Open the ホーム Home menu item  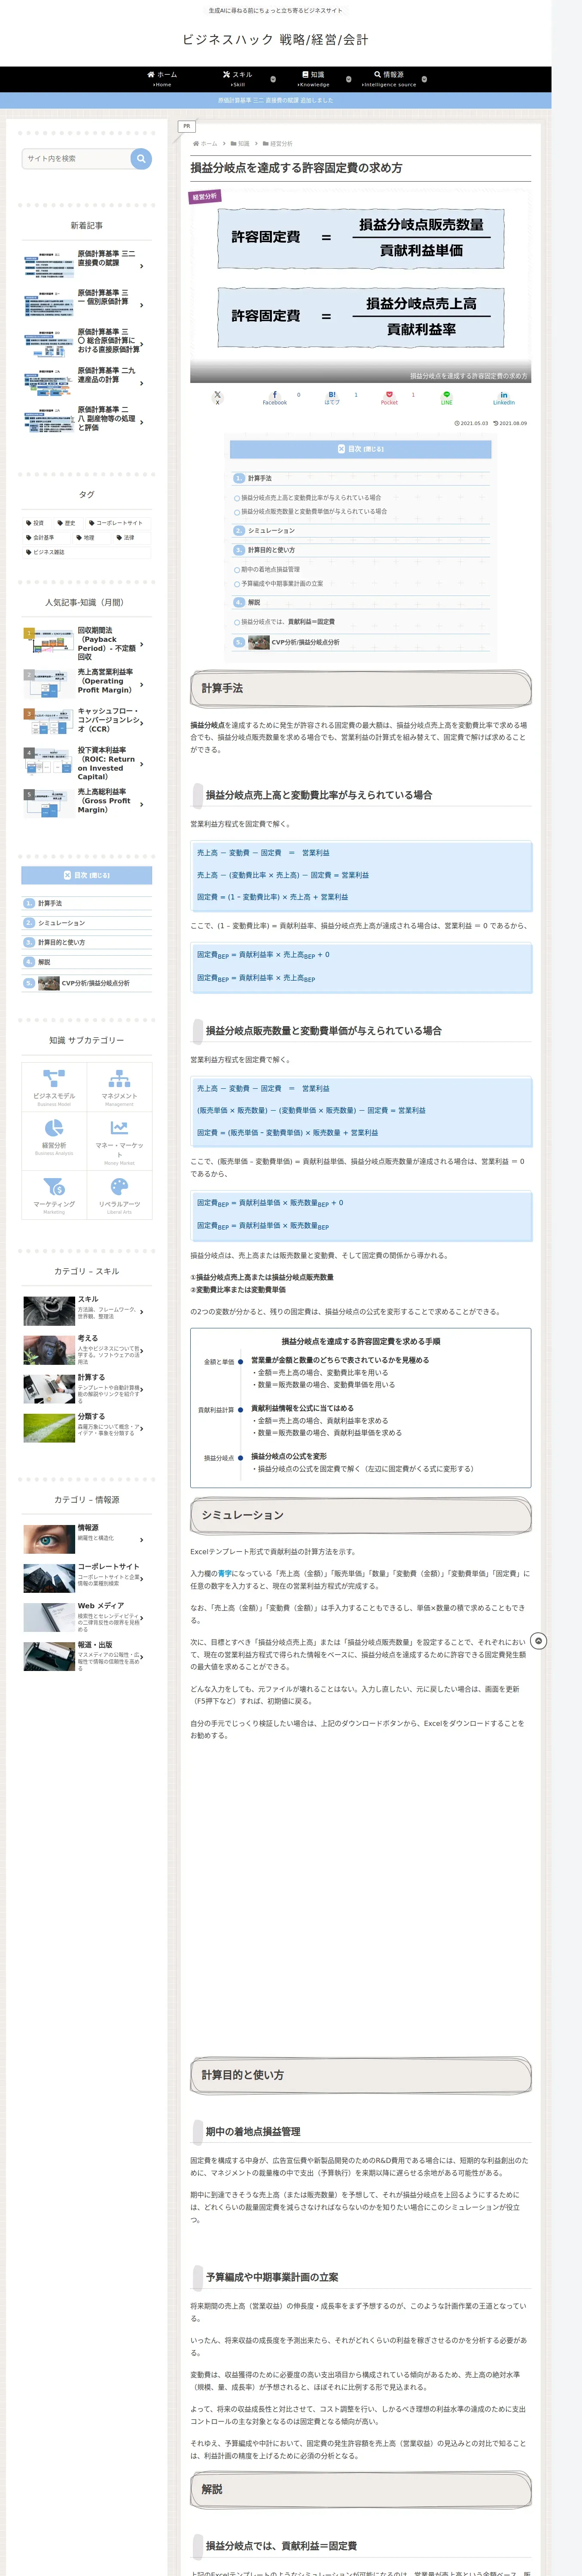pos(162,79)
